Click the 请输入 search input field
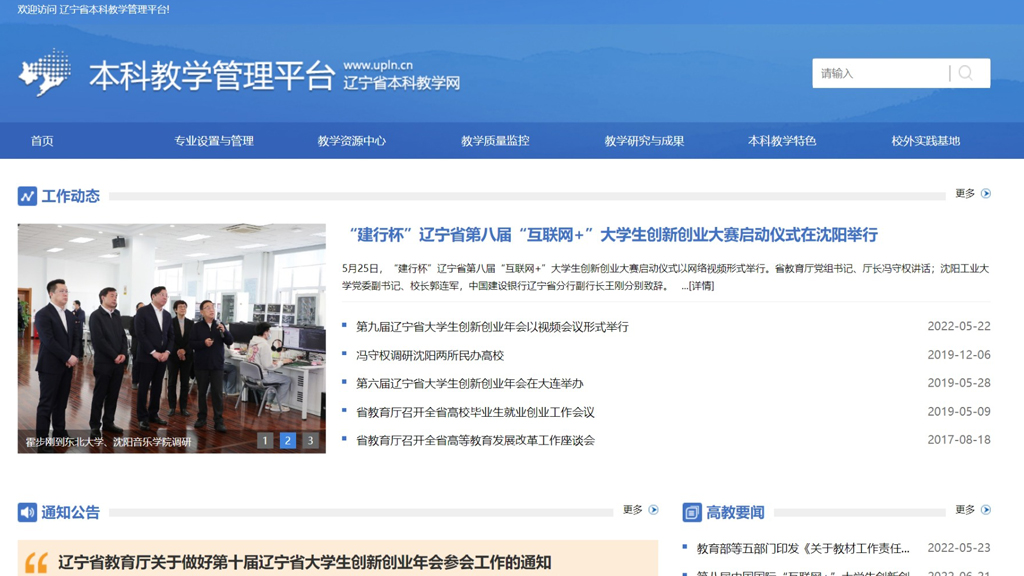Viewport: 1024px width, 576px height. pyautogui.click(x=878, y=73)
